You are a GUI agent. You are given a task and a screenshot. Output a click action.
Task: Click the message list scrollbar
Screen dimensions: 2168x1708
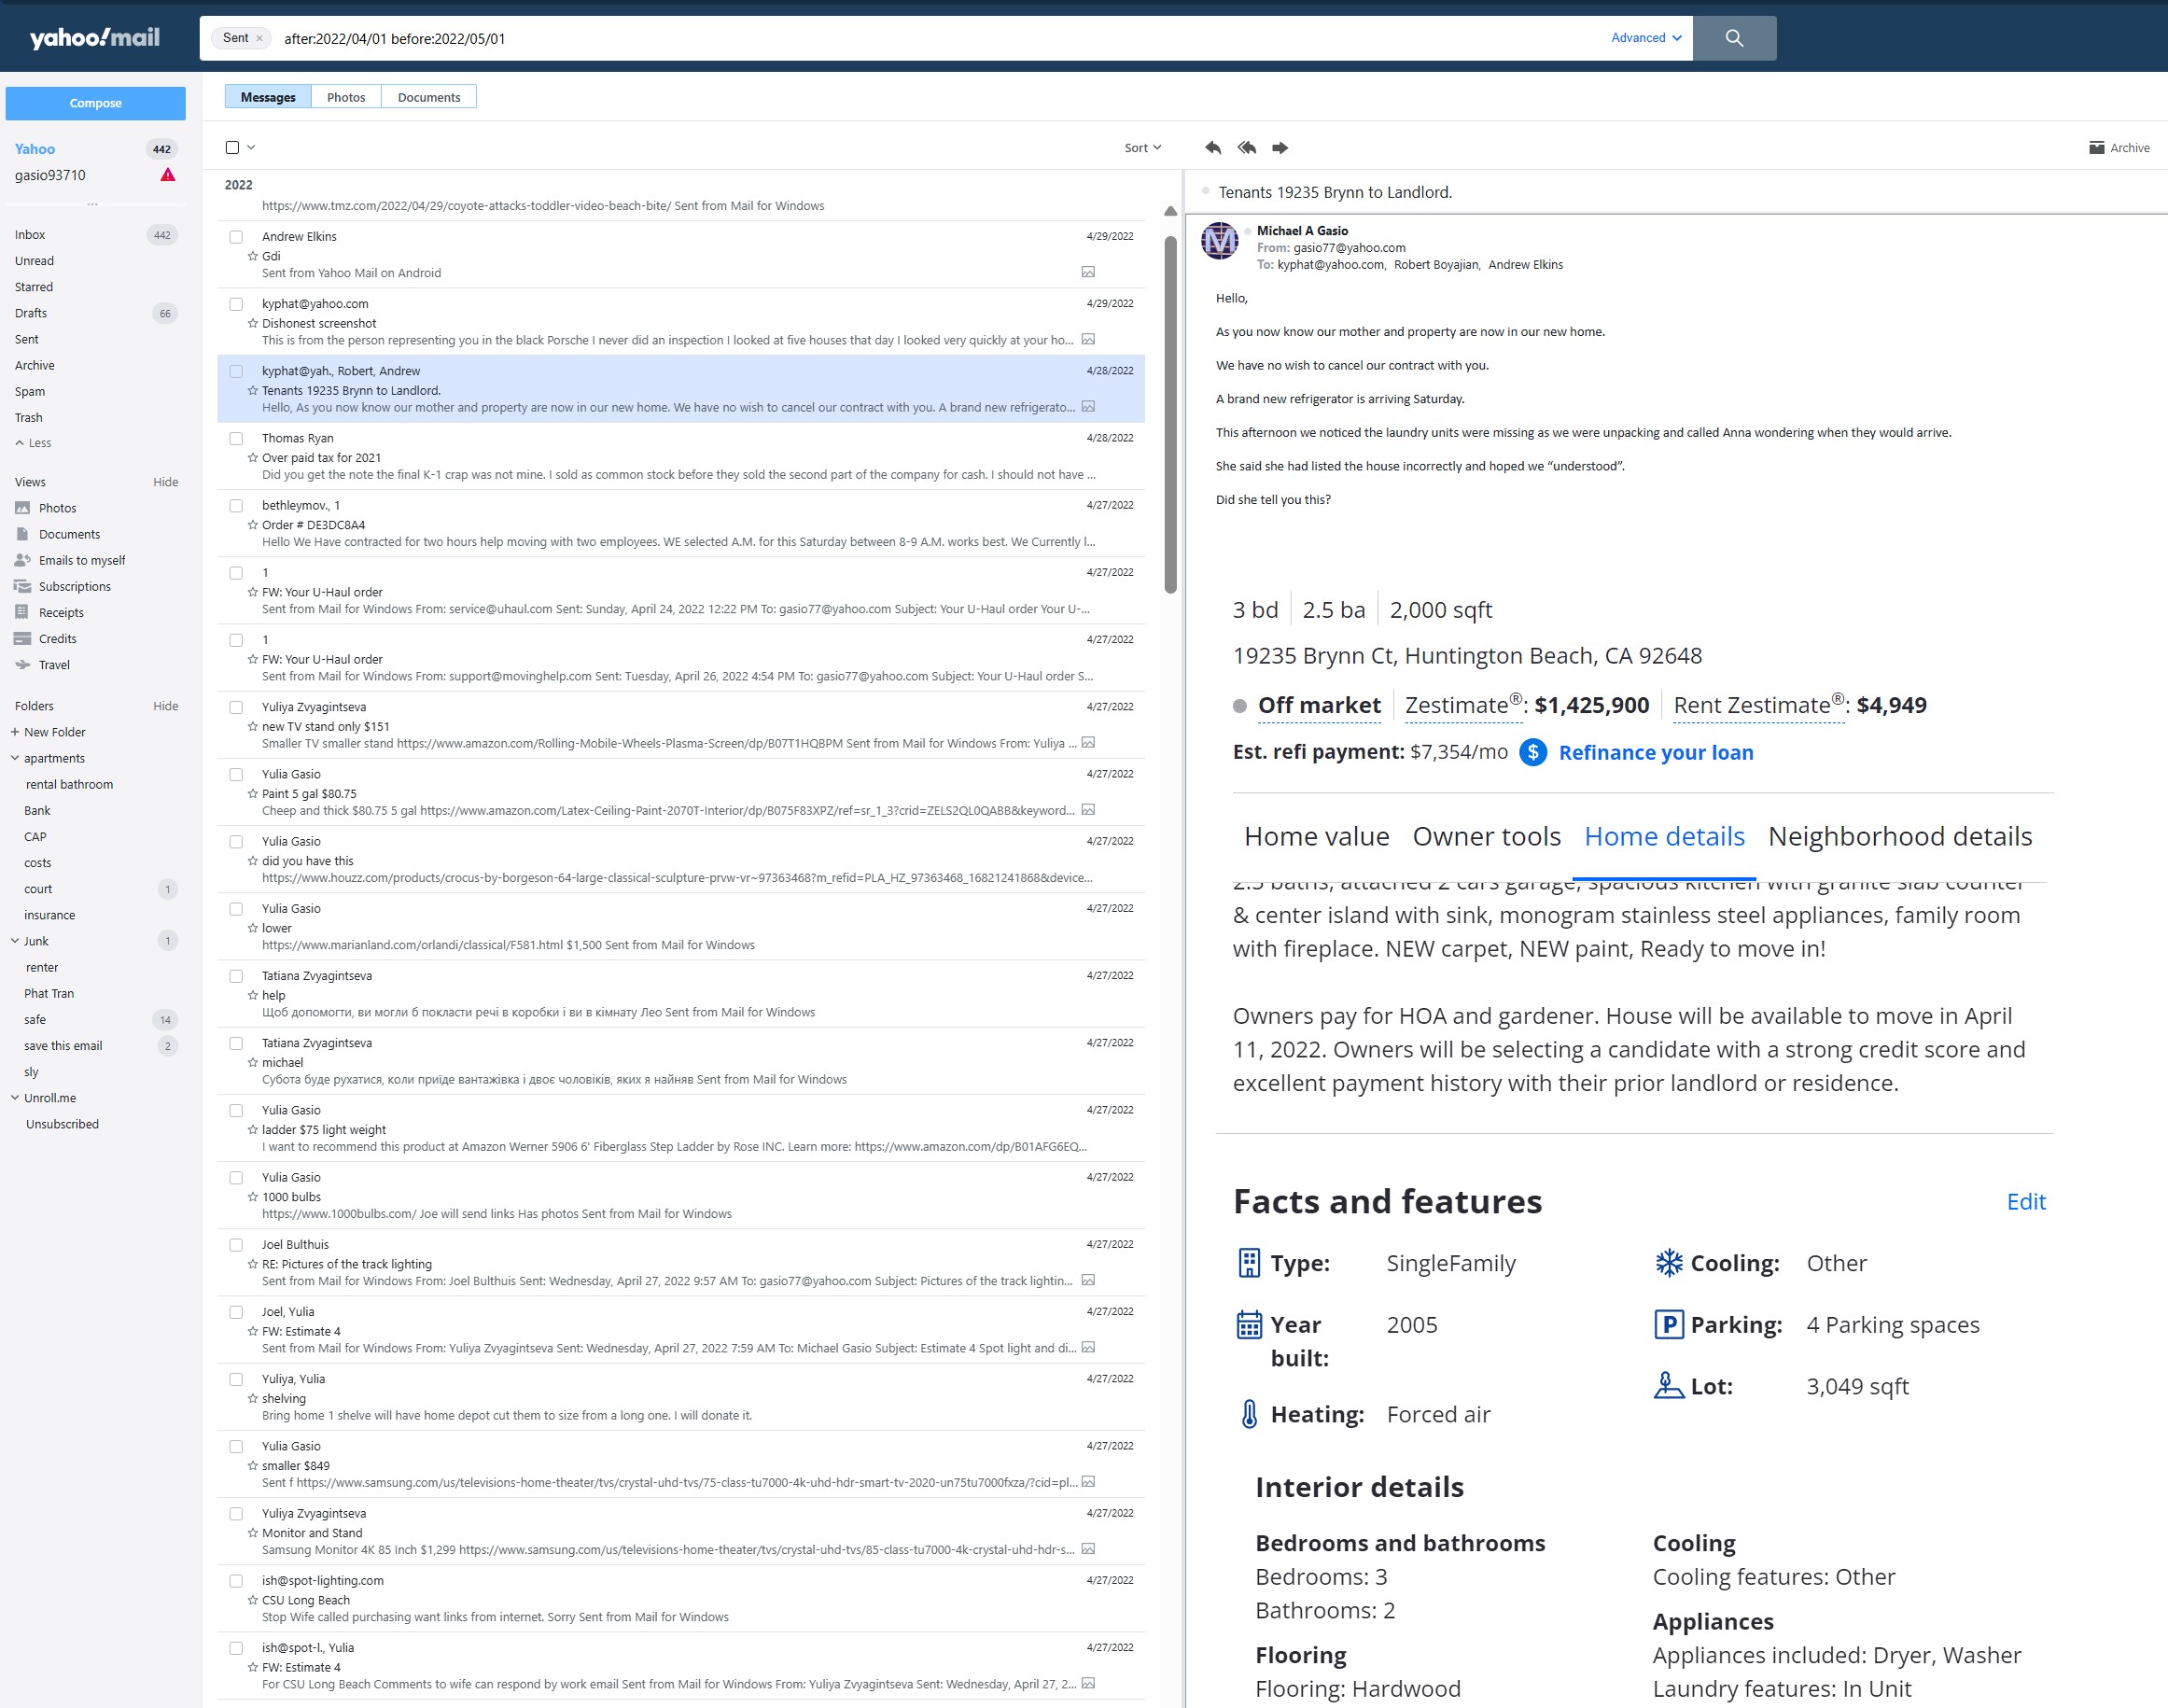click(1170, 415)
